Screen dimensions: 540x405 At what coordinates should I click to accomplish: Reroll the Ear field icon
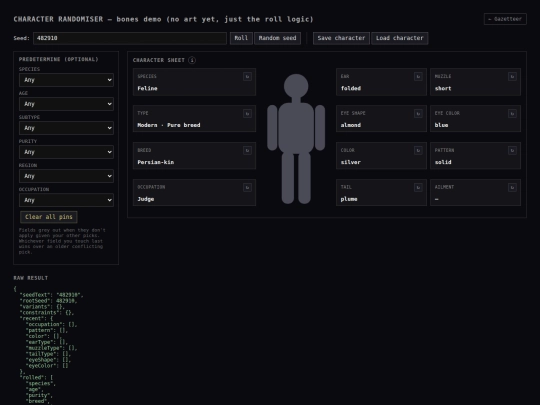click(x=418, y=76)
